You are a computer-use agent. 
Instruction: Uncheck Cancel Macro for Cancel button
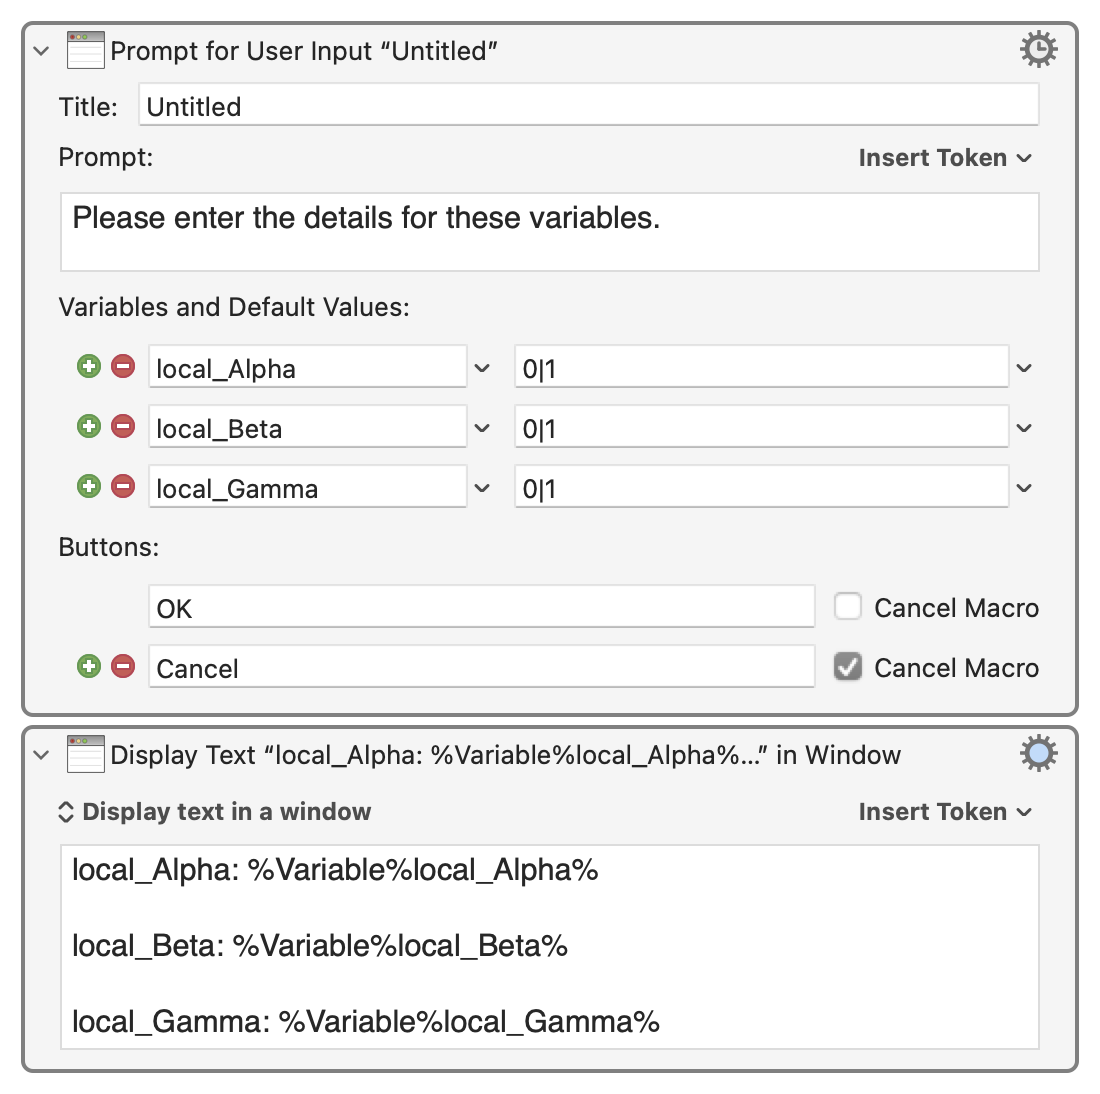(848, 667)
